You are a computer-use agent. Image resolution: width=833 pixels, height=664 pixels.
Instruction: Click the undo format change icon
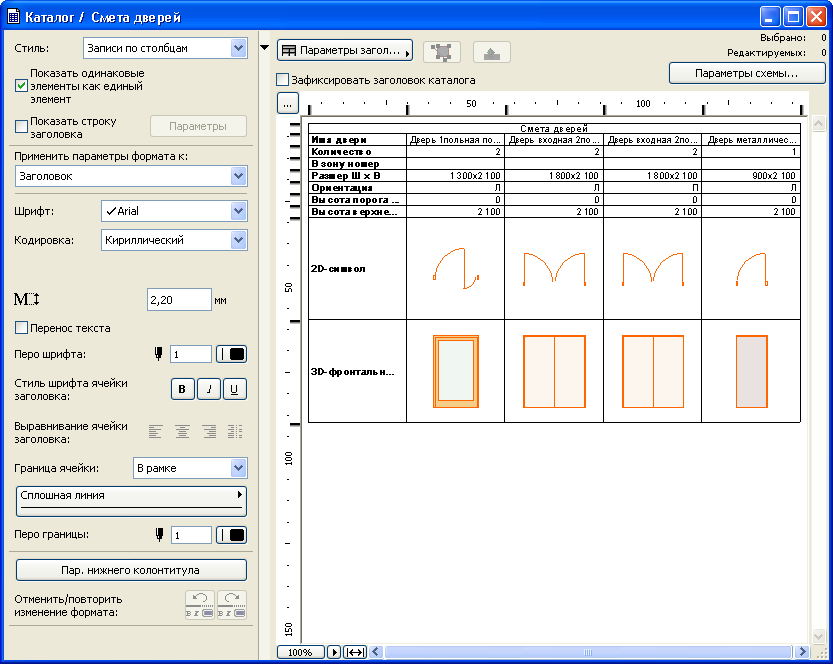[x=199, y=604]
